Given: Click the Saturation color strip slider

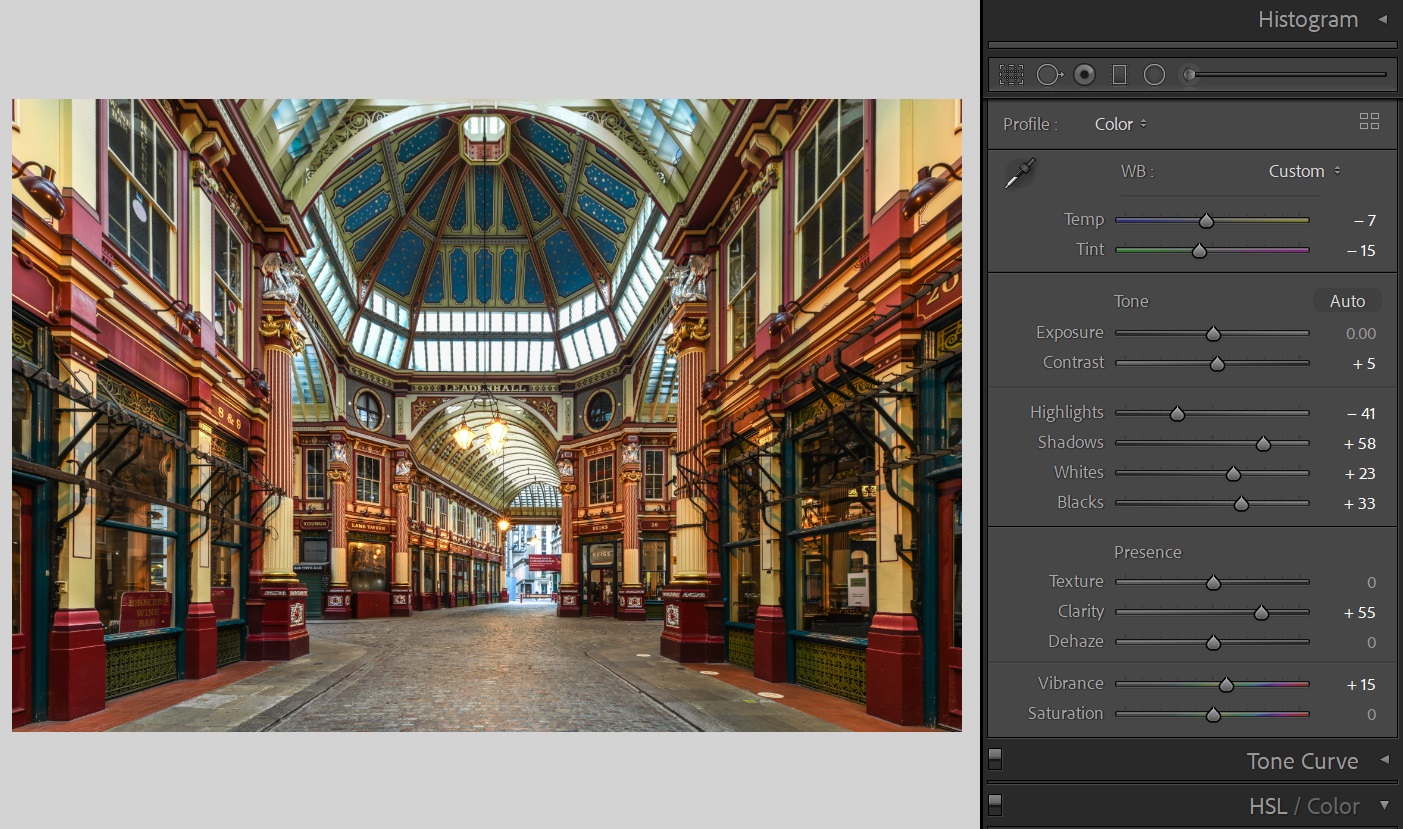Looking at the screenshot, I should click(1213, 714).
